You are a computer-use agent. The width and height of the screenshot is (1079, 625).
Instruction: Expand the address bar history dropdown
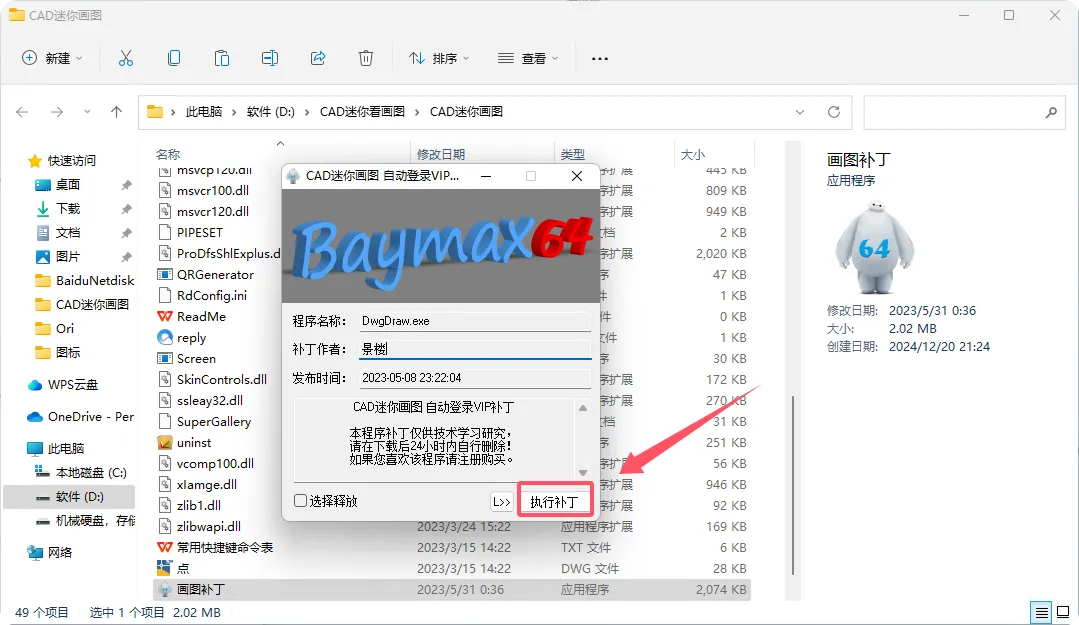pyautogui.click(x=800, y=112)
